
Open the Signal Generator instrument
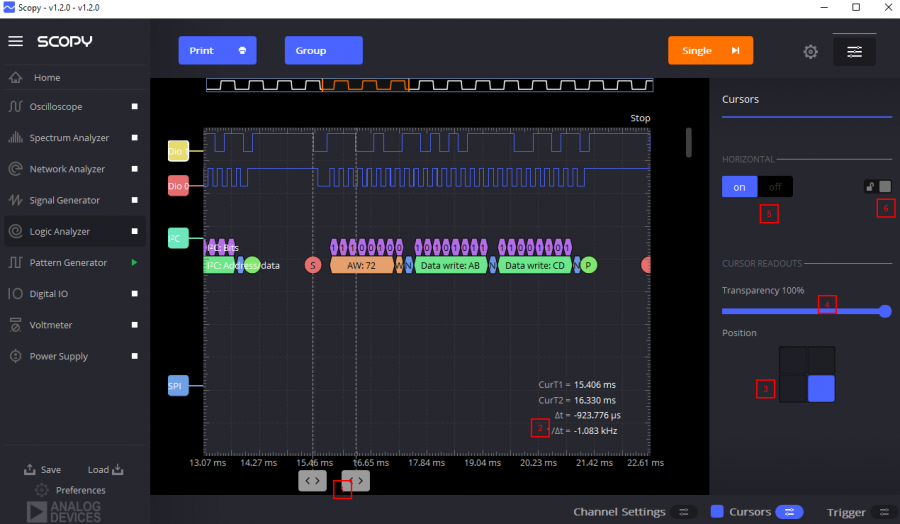64,200
